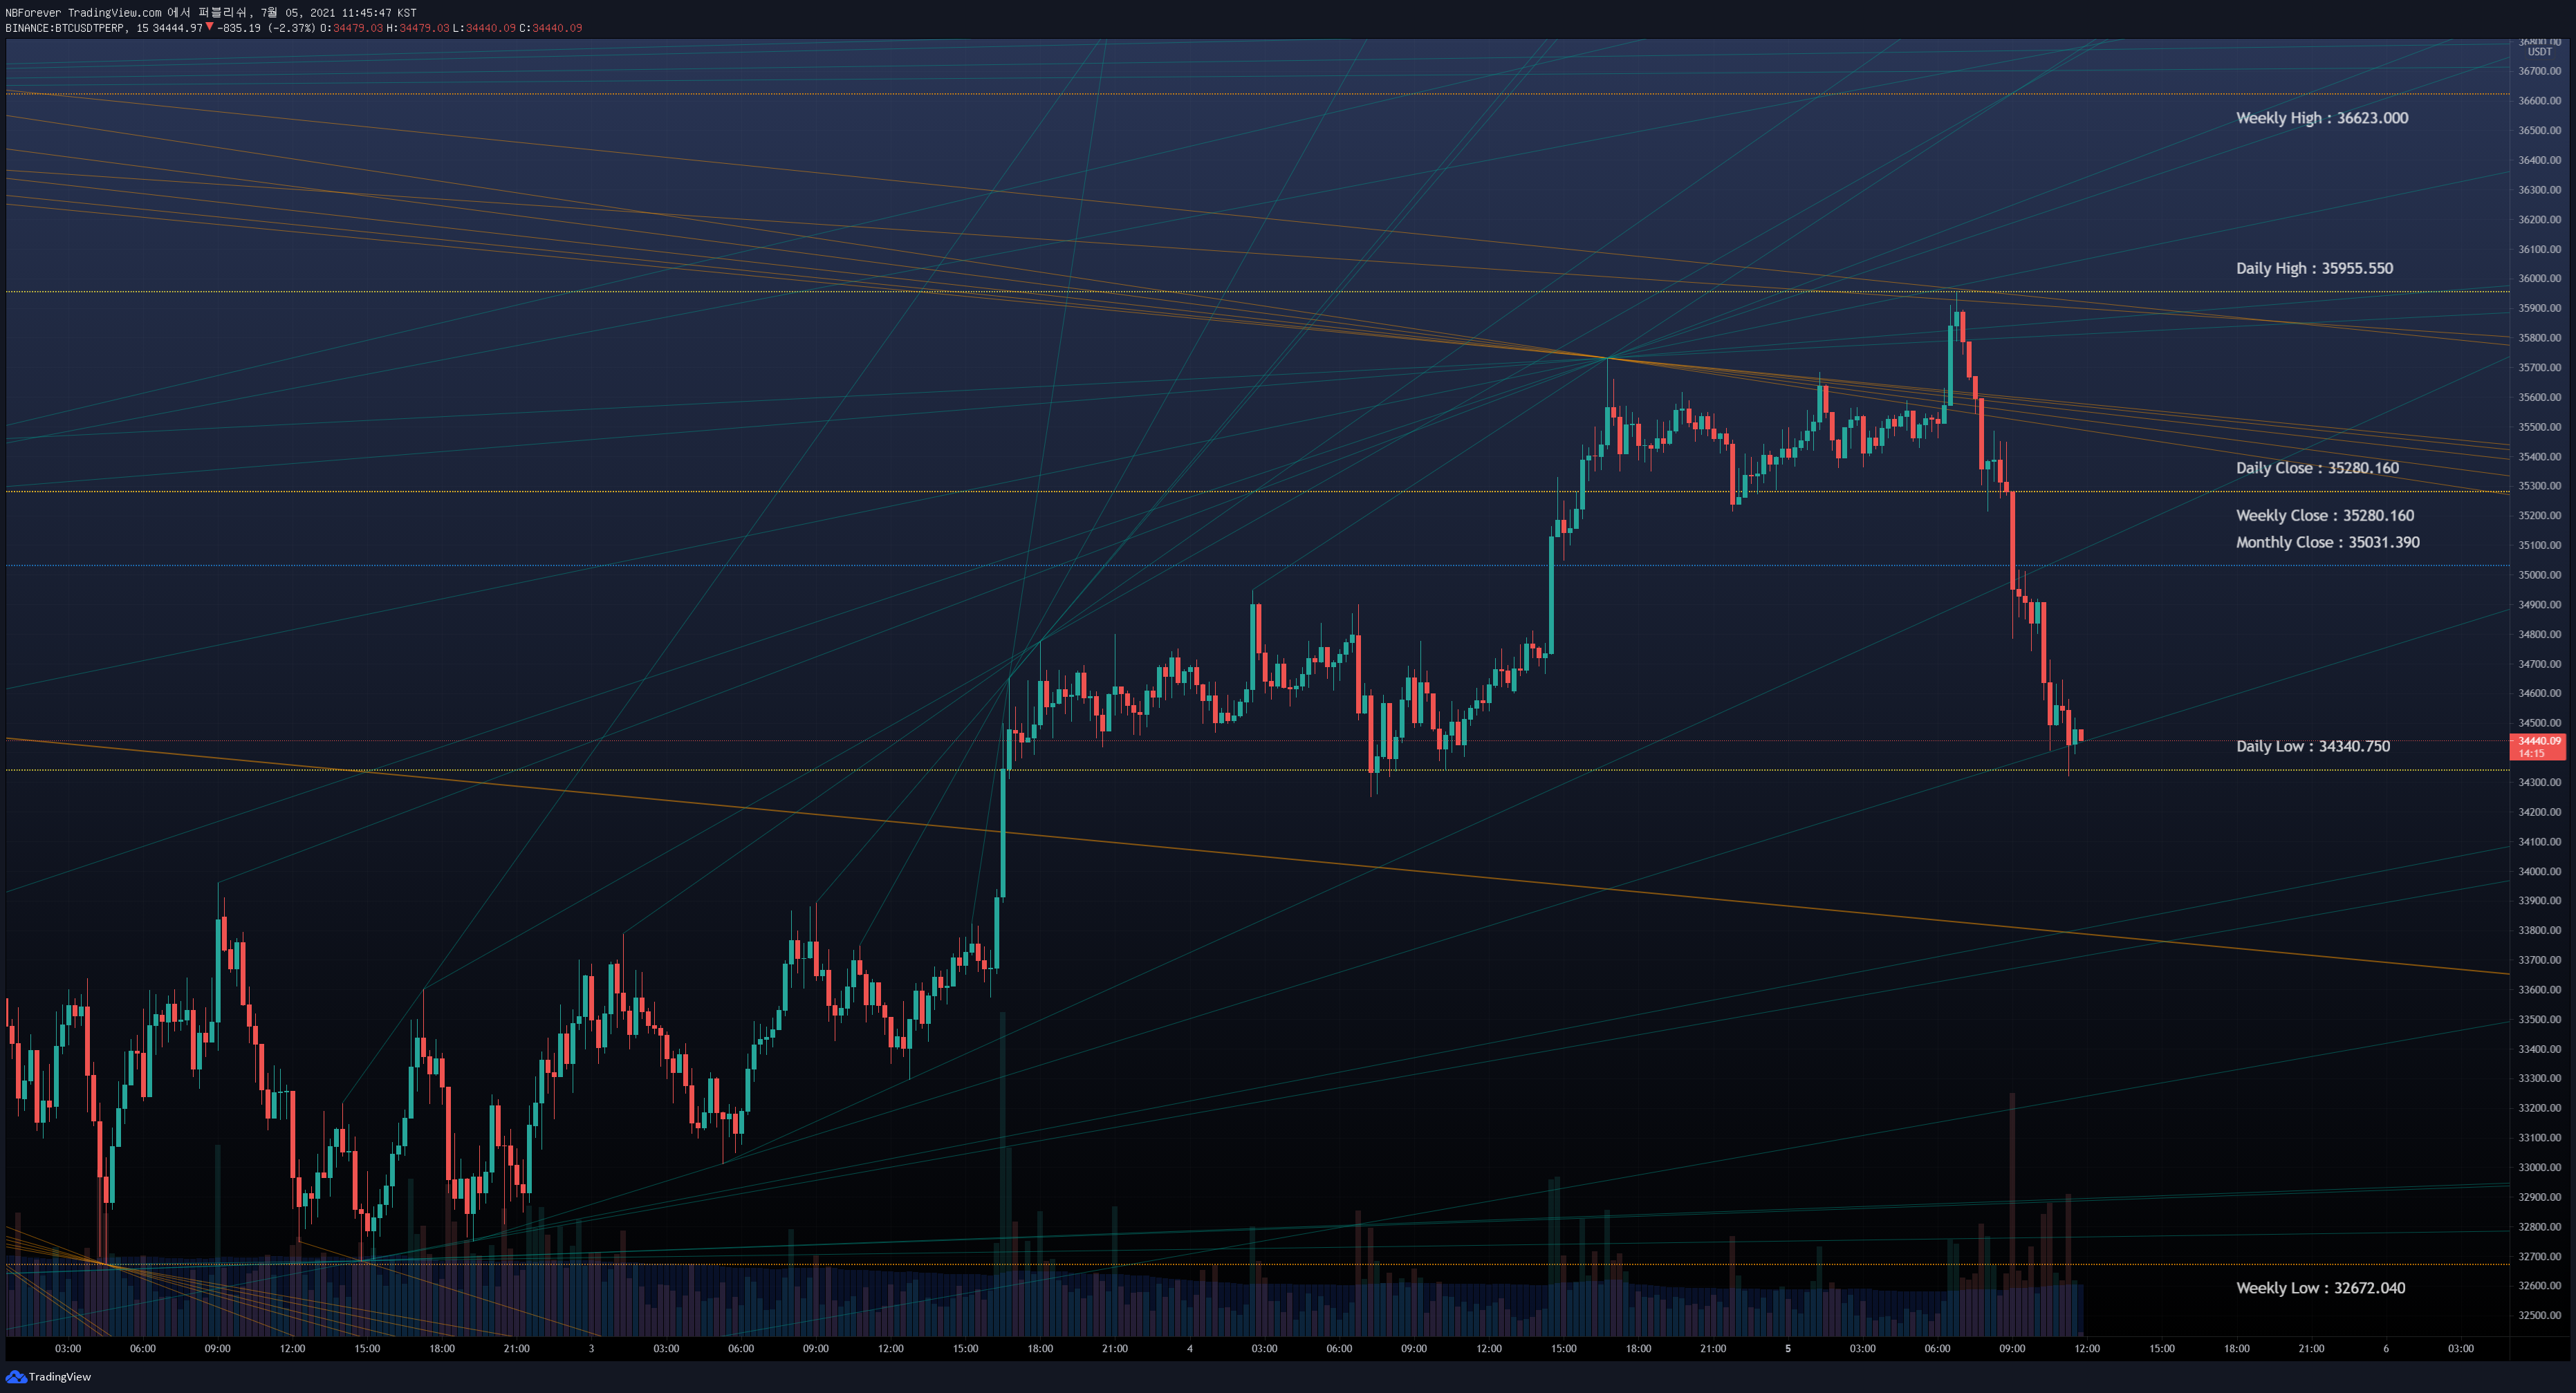The height and width of the screenshot is (1393, 2576).
Task: Click the low value L:34440.09 in header
Action: point(484,28)
